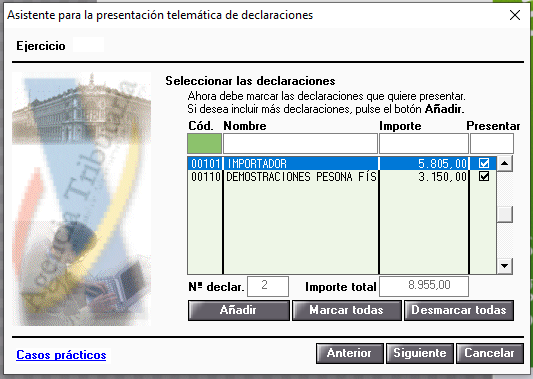
Task: Open the Casos prácticos link
Action: click(x=61, y=355)
